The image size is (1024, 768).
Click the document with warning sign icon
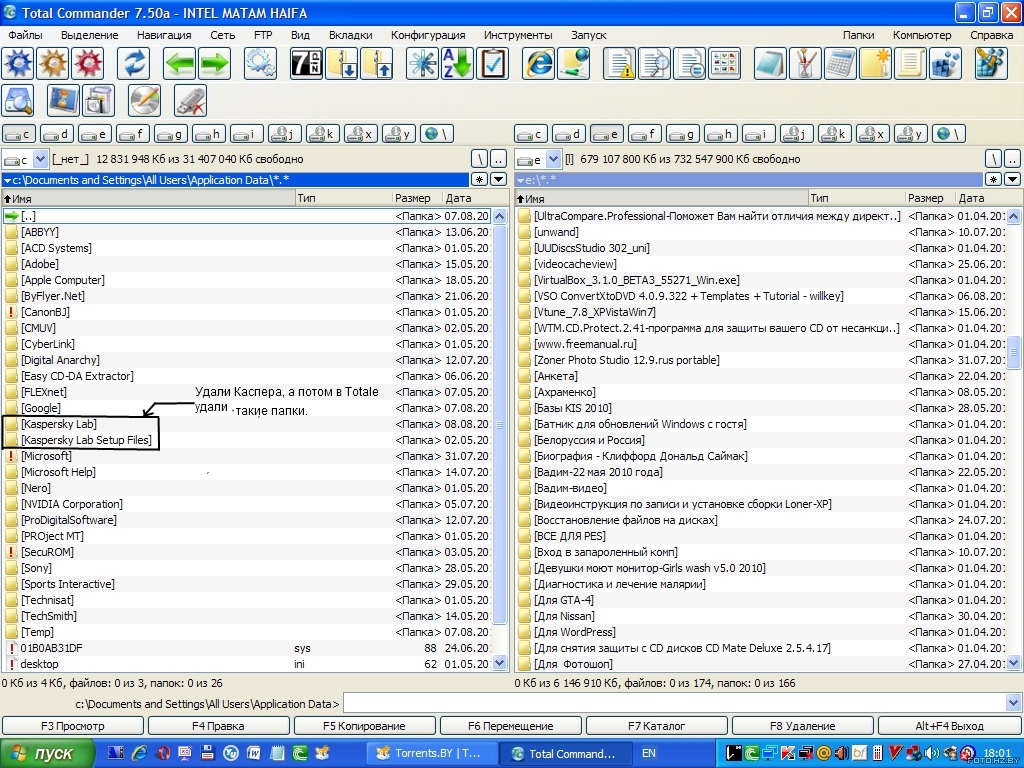pos(619,64)
